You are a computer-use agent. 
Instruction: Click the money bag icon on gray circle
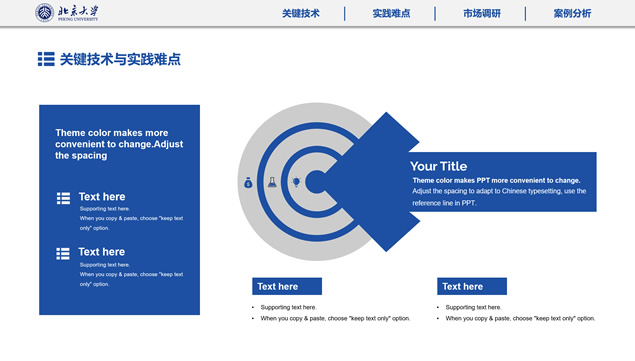click(248, 183)
